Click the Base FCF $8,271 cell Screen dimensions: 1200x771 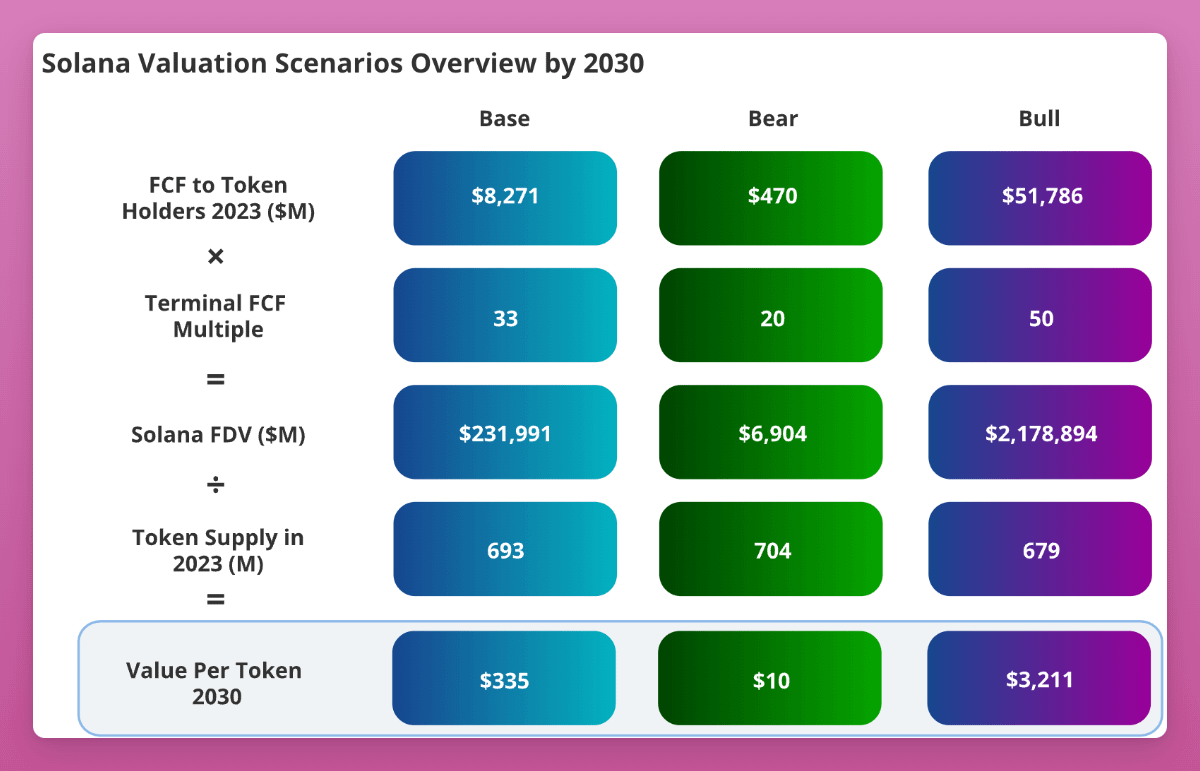pyautogui.click(x=505, y=197)
